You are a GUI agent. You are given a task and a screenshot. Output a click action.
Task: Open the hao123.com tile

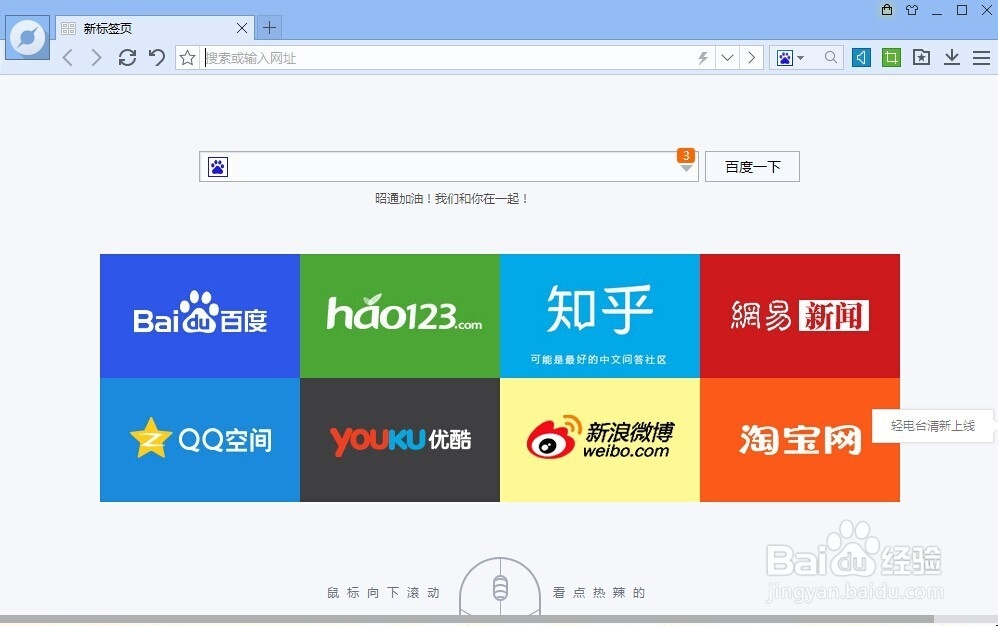[x=400, y=316]
